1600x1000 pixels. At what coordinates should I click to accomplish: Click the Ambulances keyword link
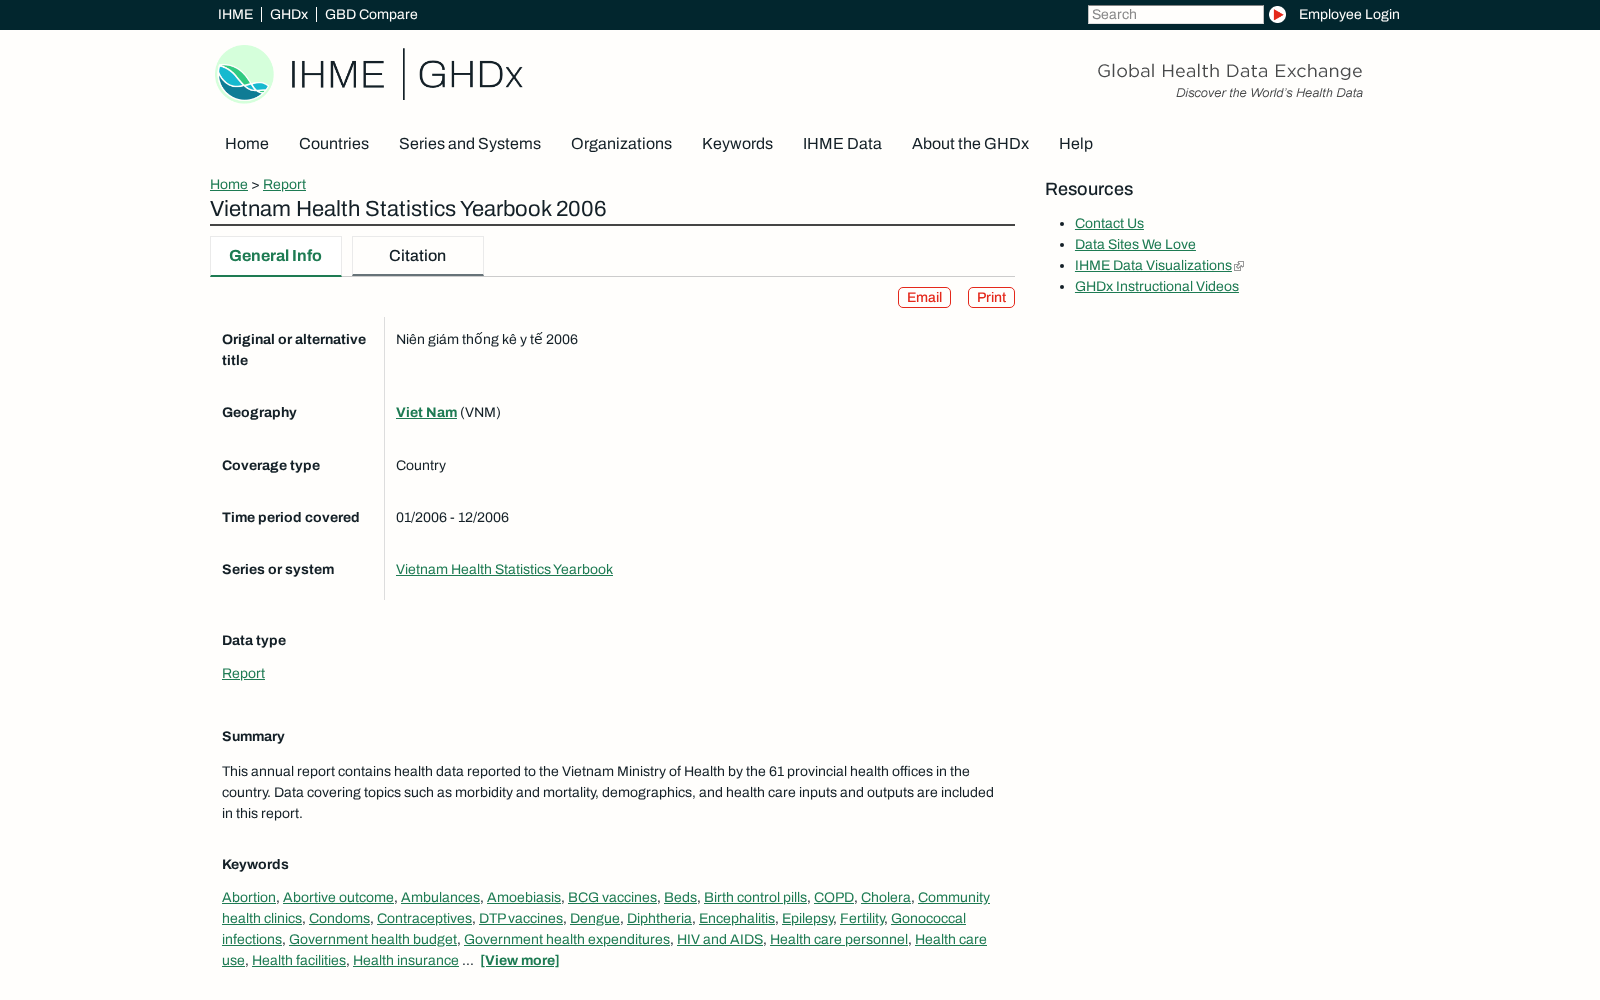440,898
